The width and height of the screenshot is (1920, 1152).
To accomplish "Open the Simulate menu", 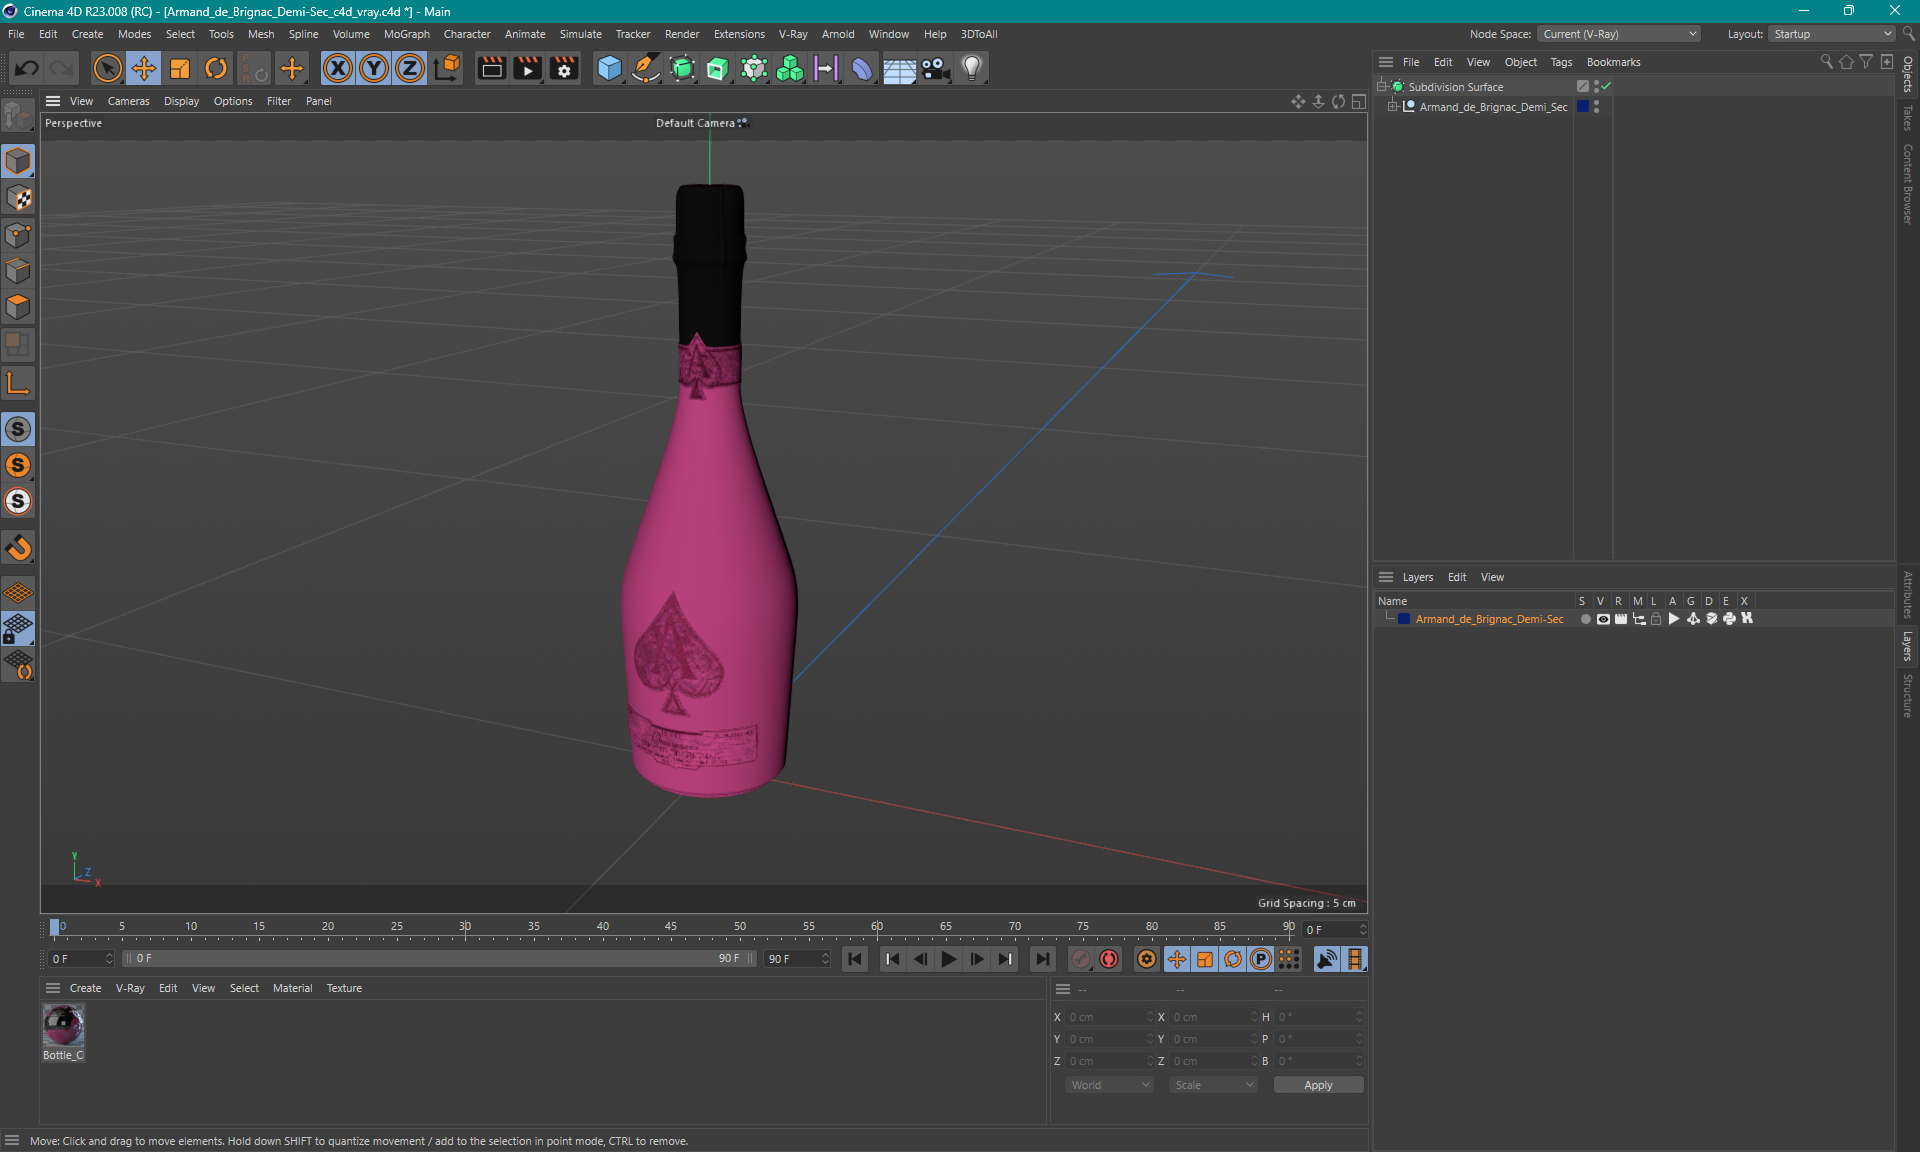I will (580, 34).
